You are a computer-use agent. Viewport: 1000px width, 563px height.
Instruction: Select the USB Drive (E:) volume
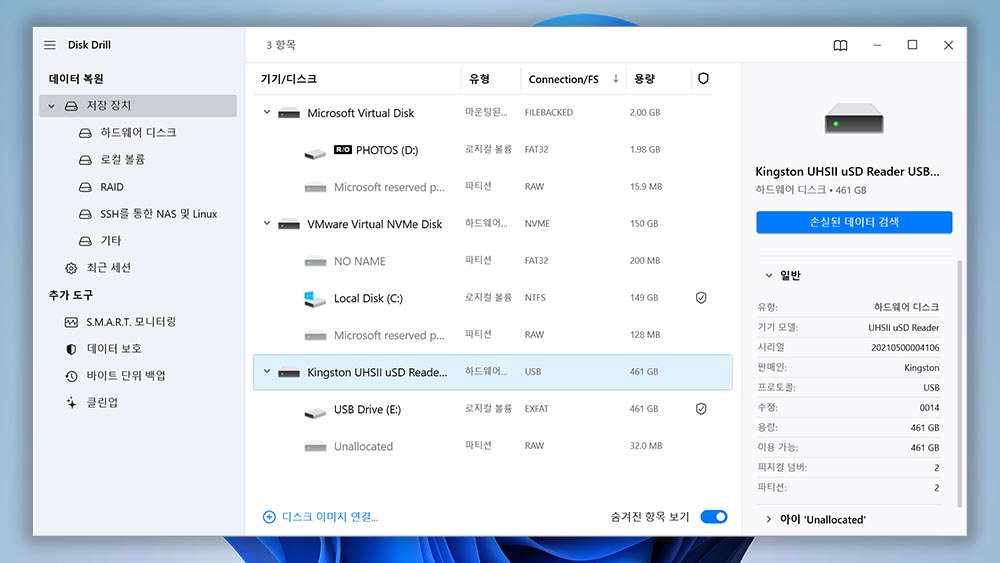[492, 409]
